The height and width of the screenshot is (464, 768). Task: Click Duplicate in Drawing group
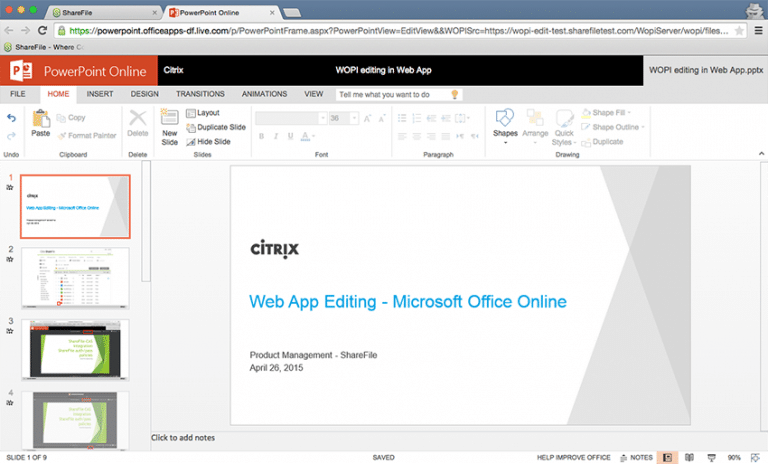click(602, 142)
